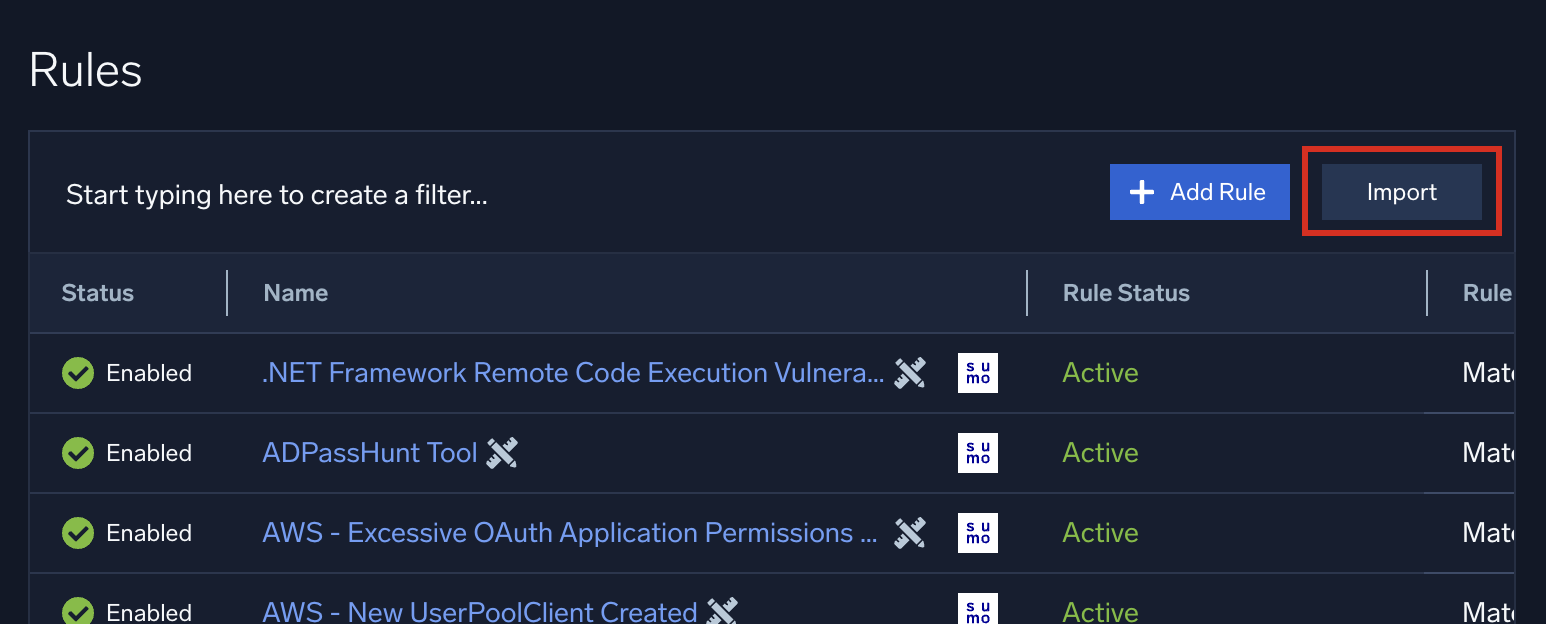Toggle Enabled checkmark for AWS Excessive OAuth rule

pyautogui.click(x=78, y=533)
